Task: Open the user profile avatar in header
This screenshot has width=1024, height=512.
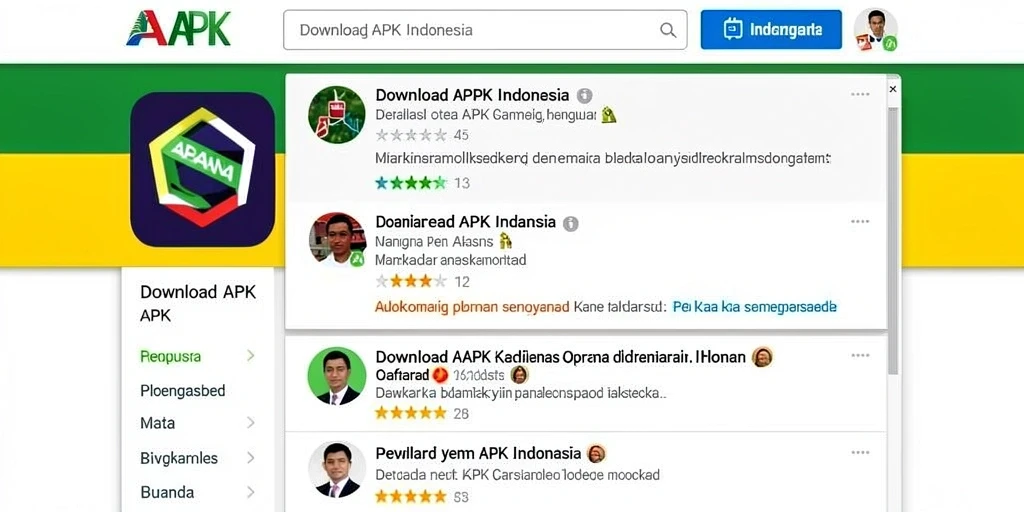Action: (x=876, y=29)
